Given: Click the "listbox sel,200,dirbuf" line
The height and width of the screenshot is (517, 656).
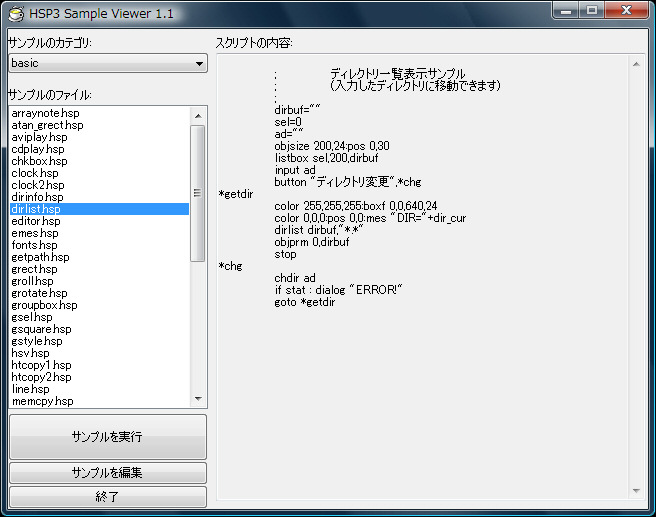Looking at the screenshot, I should [326, 158].
